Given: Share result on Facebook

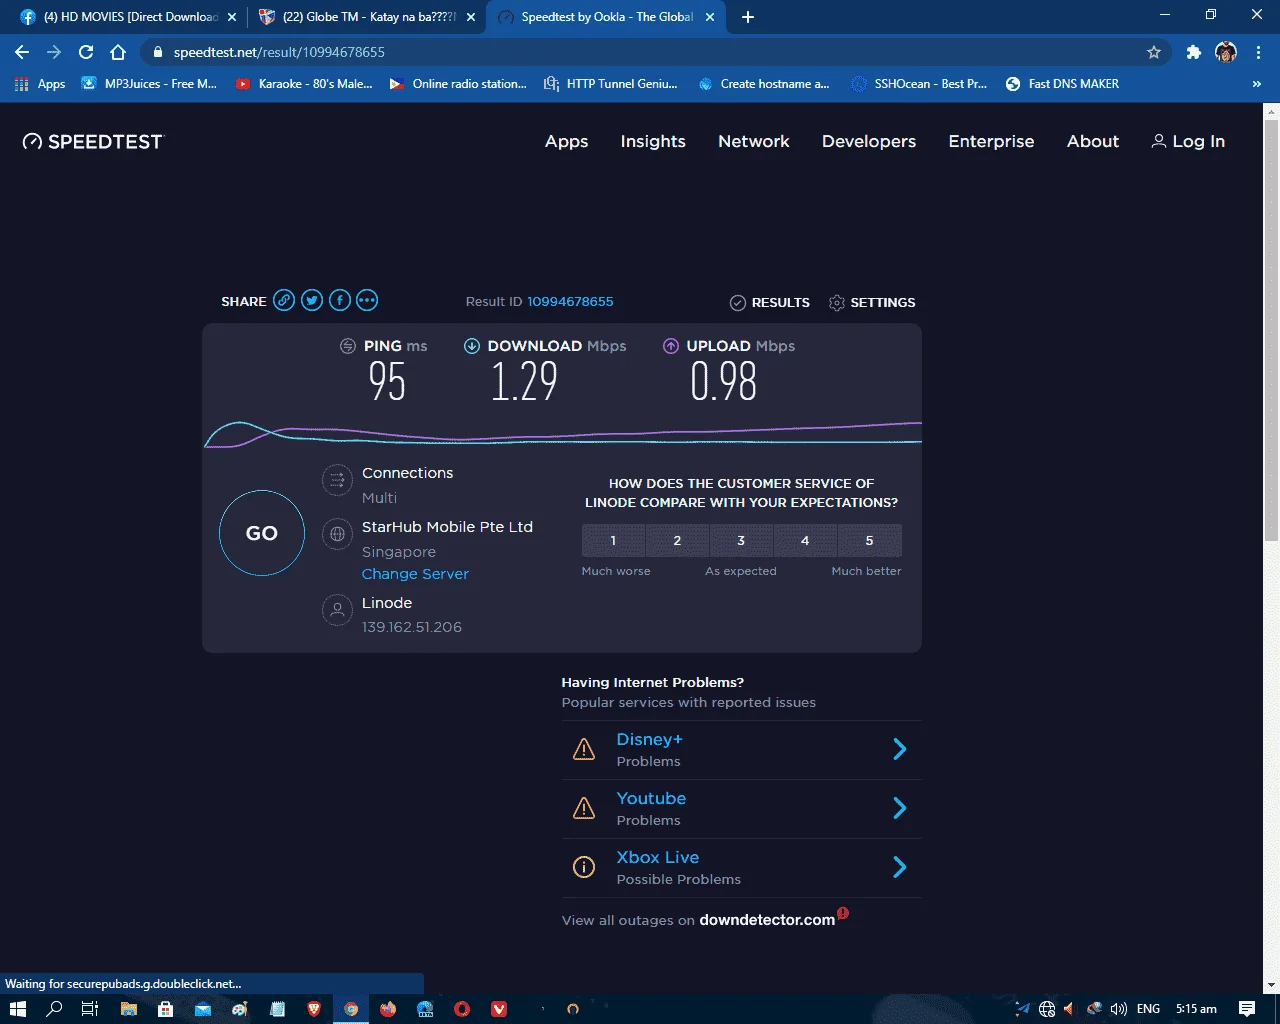Looking at the screenshot, I should coord(340,300).
